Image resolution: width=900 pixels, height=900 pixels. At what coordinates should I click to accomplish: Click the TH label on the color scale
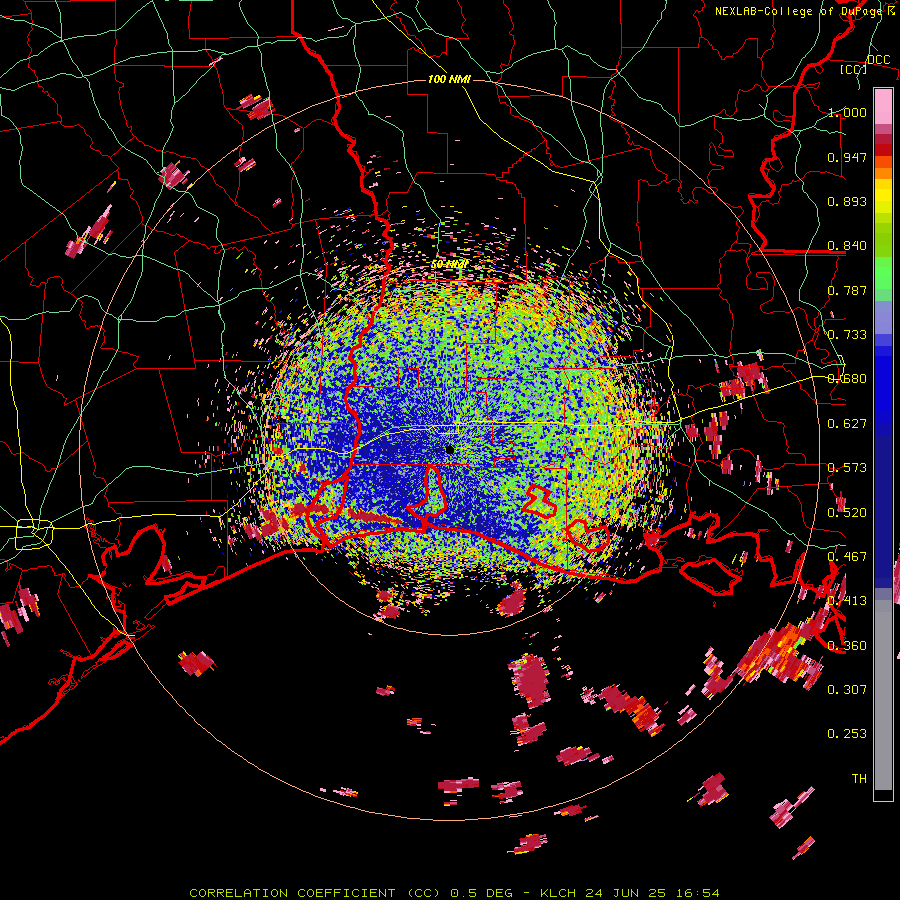[x=859, y=779]
